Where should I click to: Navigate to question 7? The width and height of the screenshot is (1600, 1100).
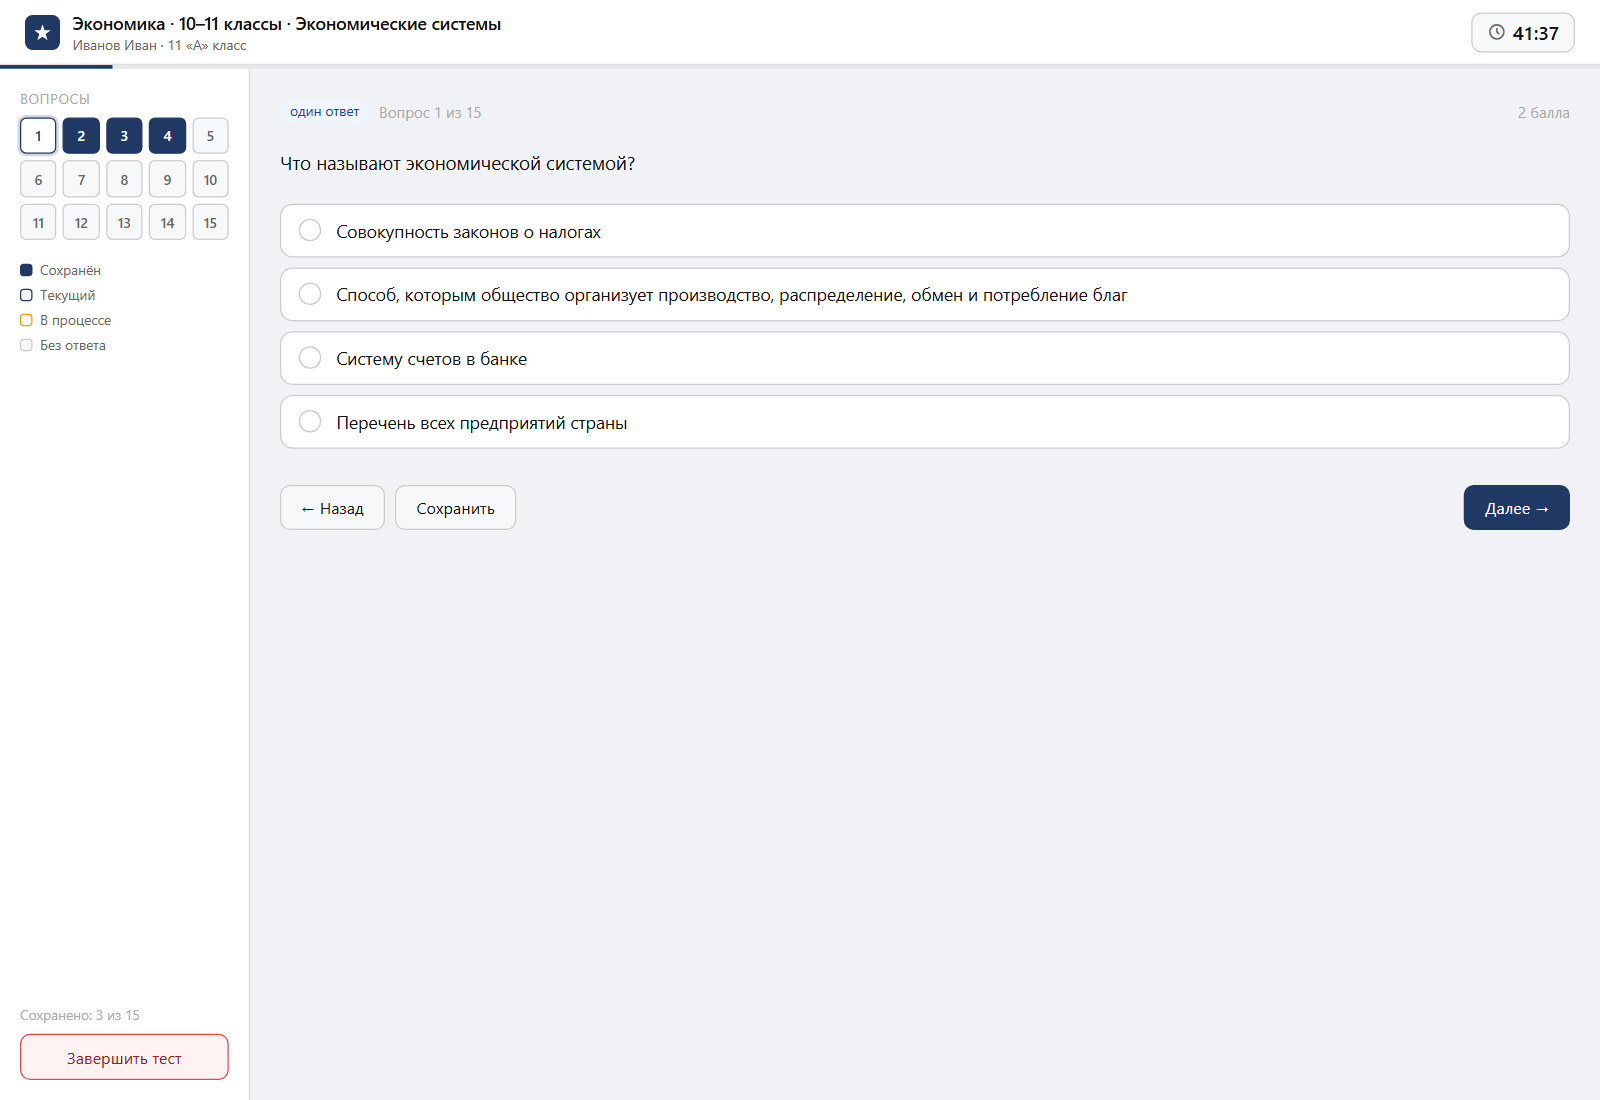click(81, 180)
